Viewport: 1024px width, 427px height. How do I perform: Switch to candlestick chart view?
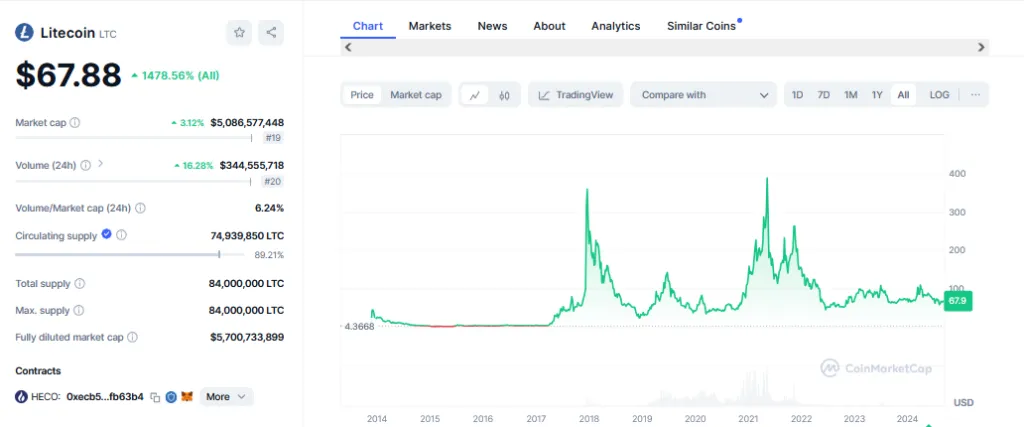click(504, 95)
